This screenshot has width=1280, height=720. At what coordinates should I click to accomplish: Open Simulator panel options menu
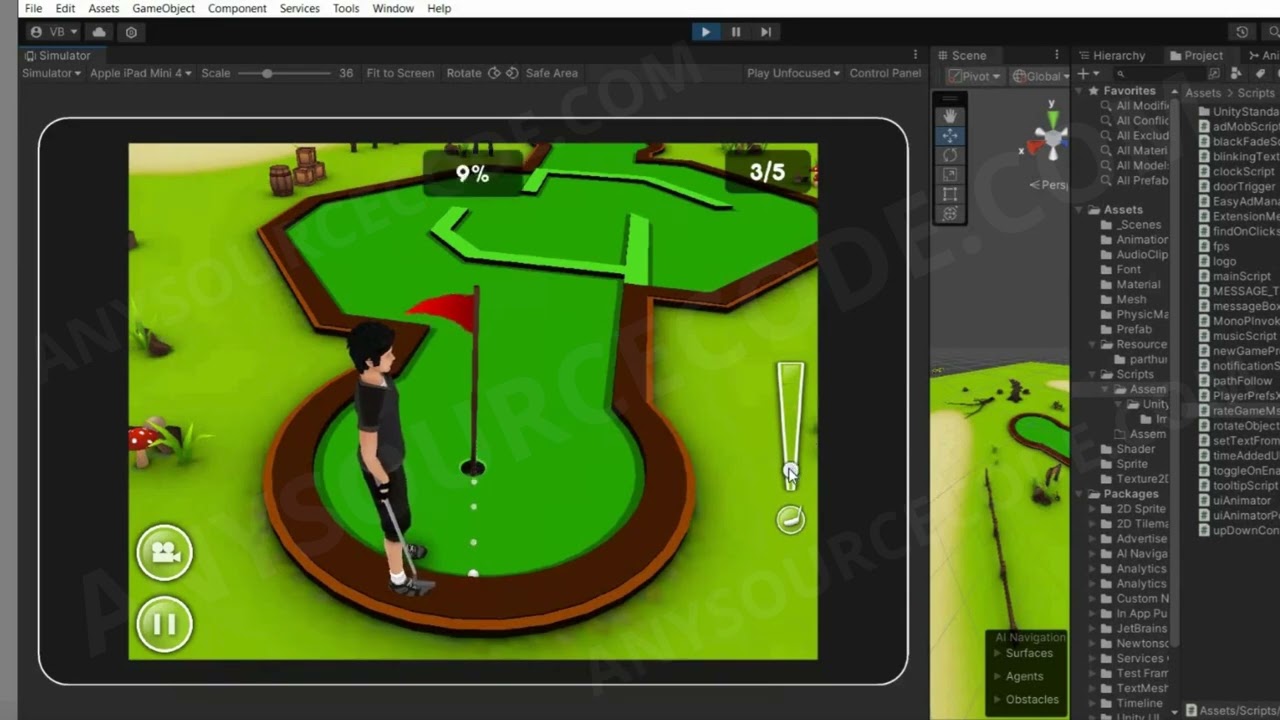pyautogui.click(x=915, y=55)
